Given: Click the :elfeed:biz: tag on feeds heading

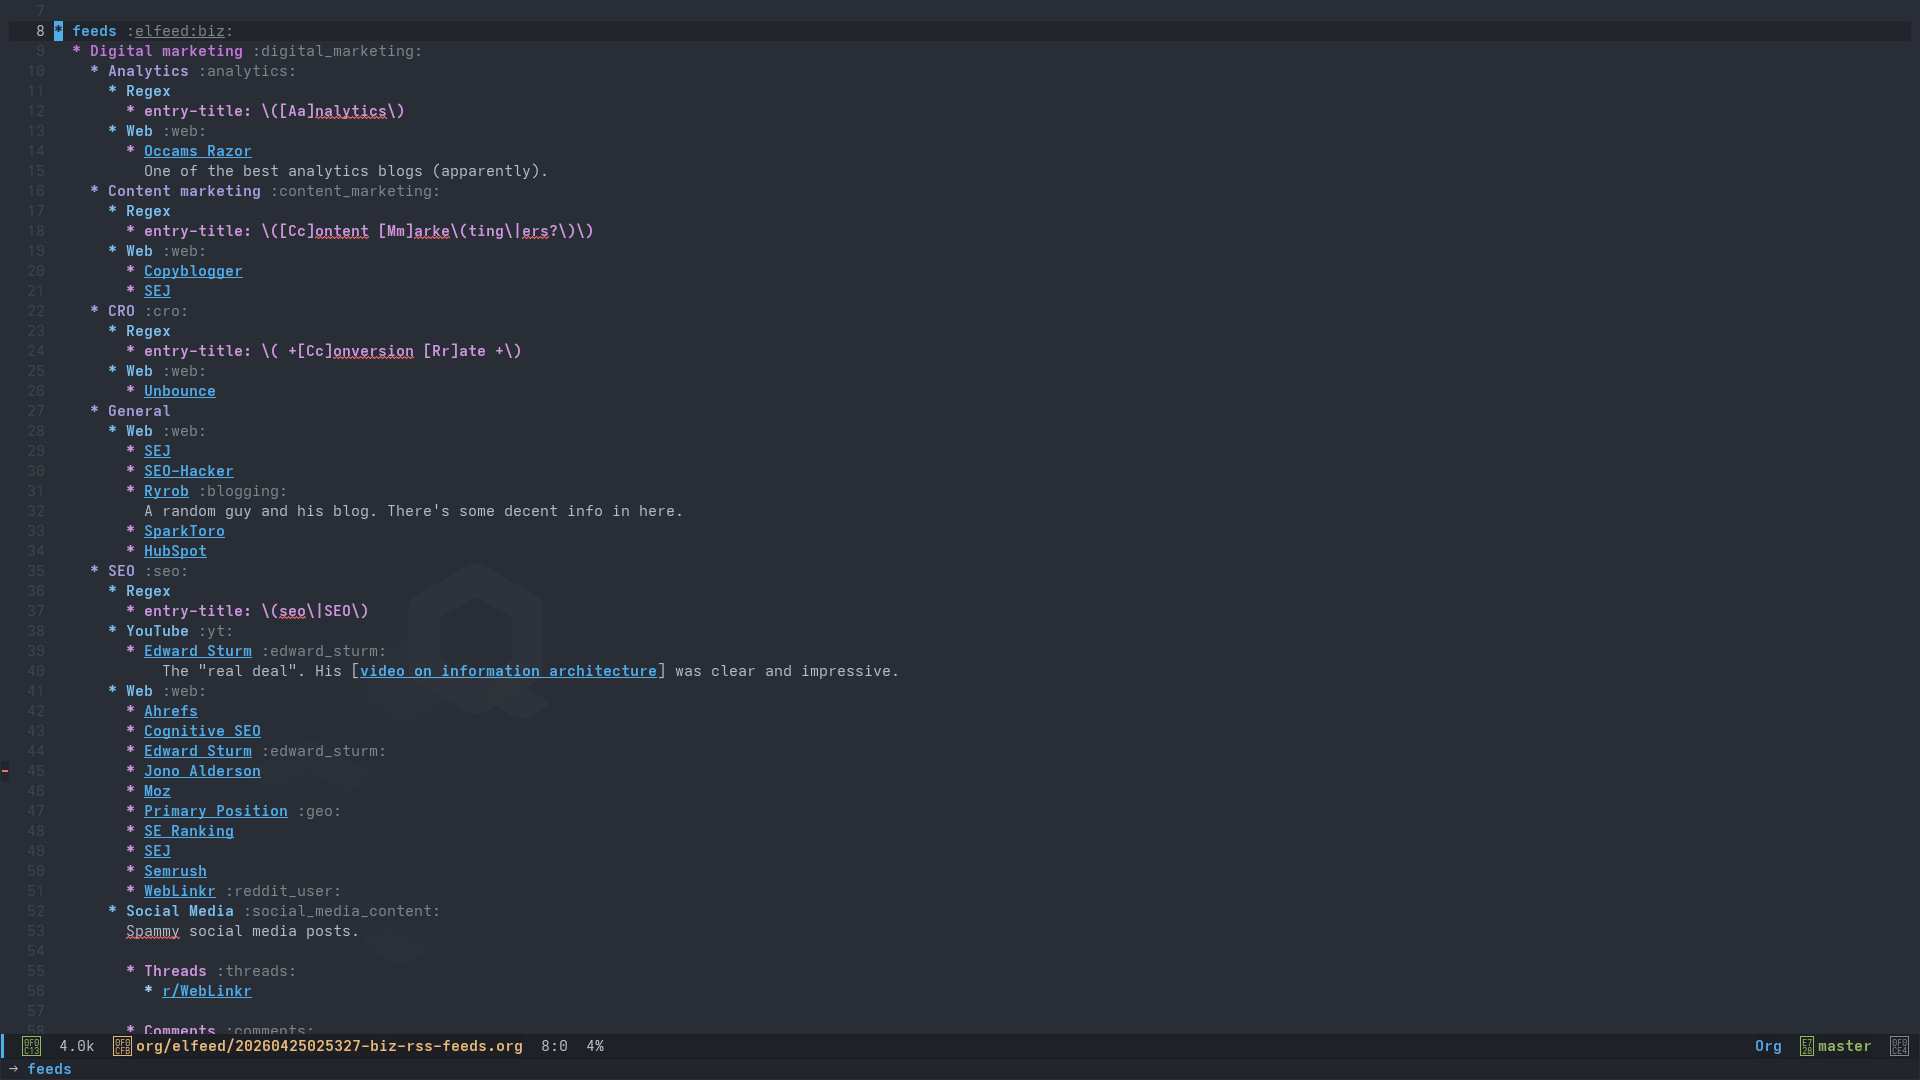Looking at the screenshot, I should click(x=180, y=31).
